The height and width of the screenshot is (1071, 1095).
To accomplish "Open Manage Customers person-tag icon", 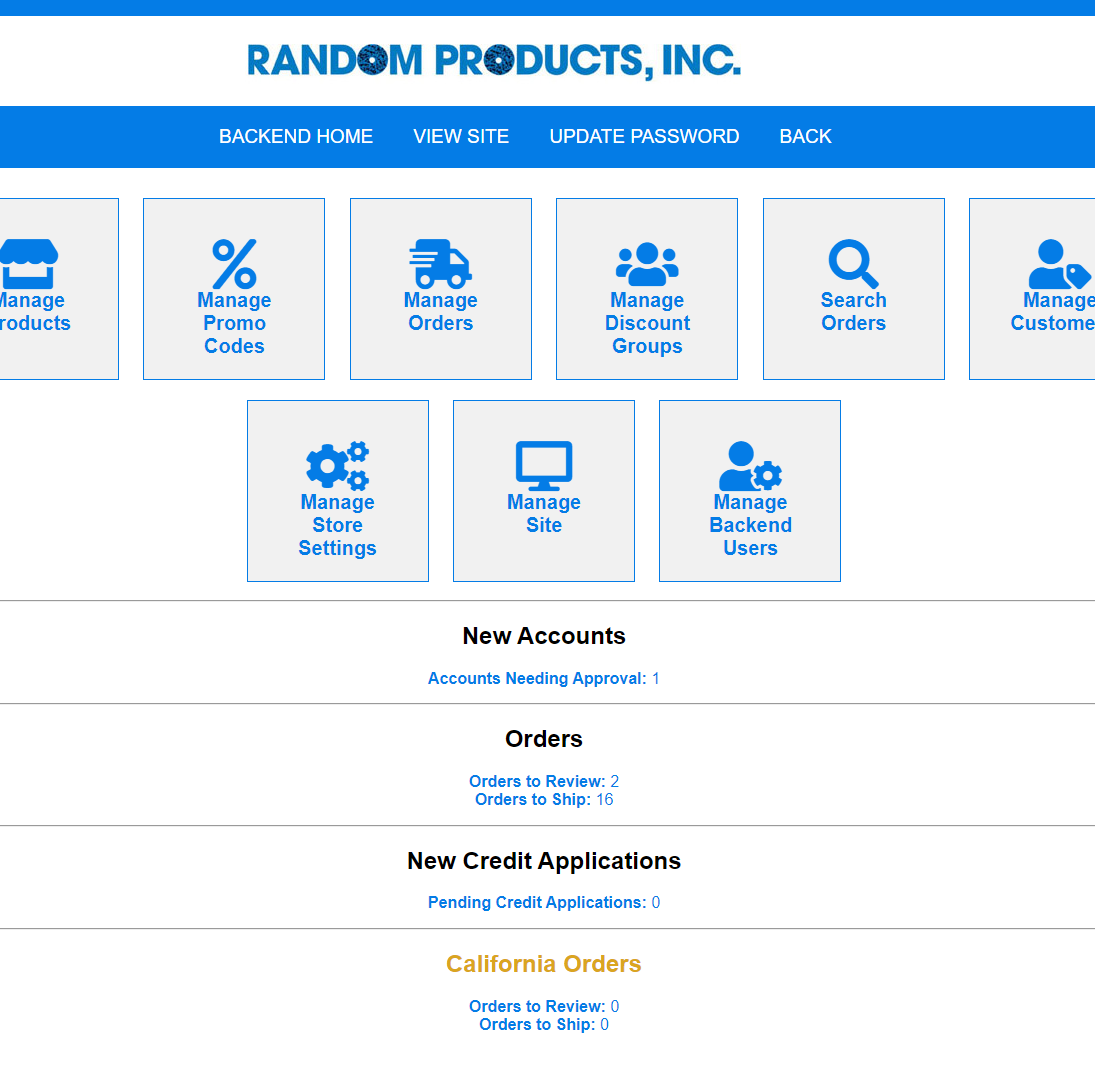I will point(1058,265).
